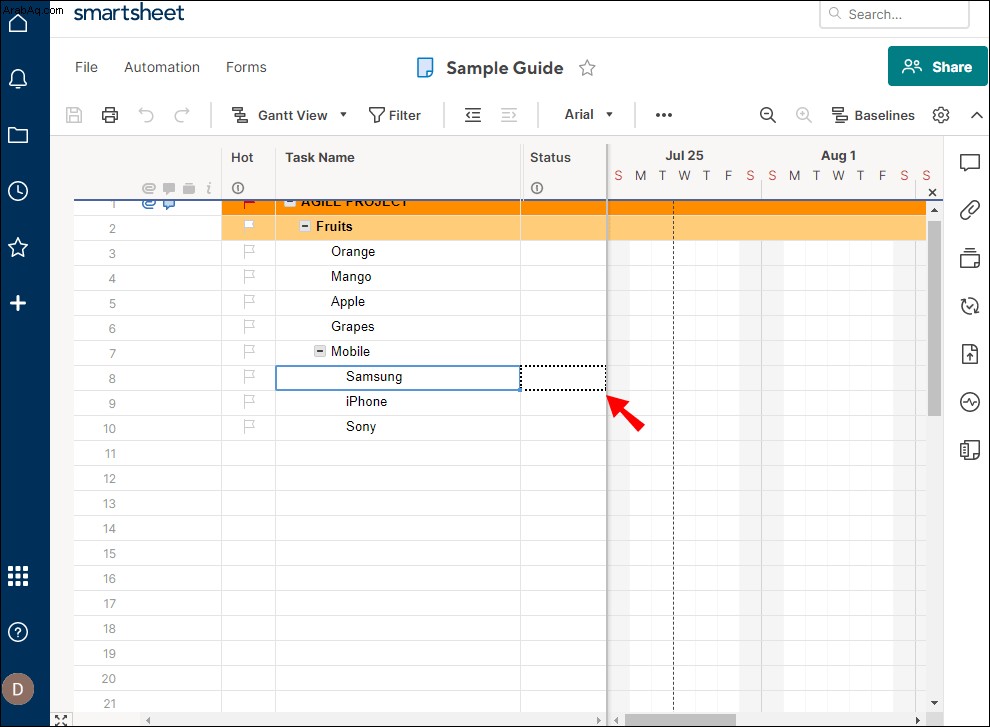Click in the Search field

coord(894,14)
